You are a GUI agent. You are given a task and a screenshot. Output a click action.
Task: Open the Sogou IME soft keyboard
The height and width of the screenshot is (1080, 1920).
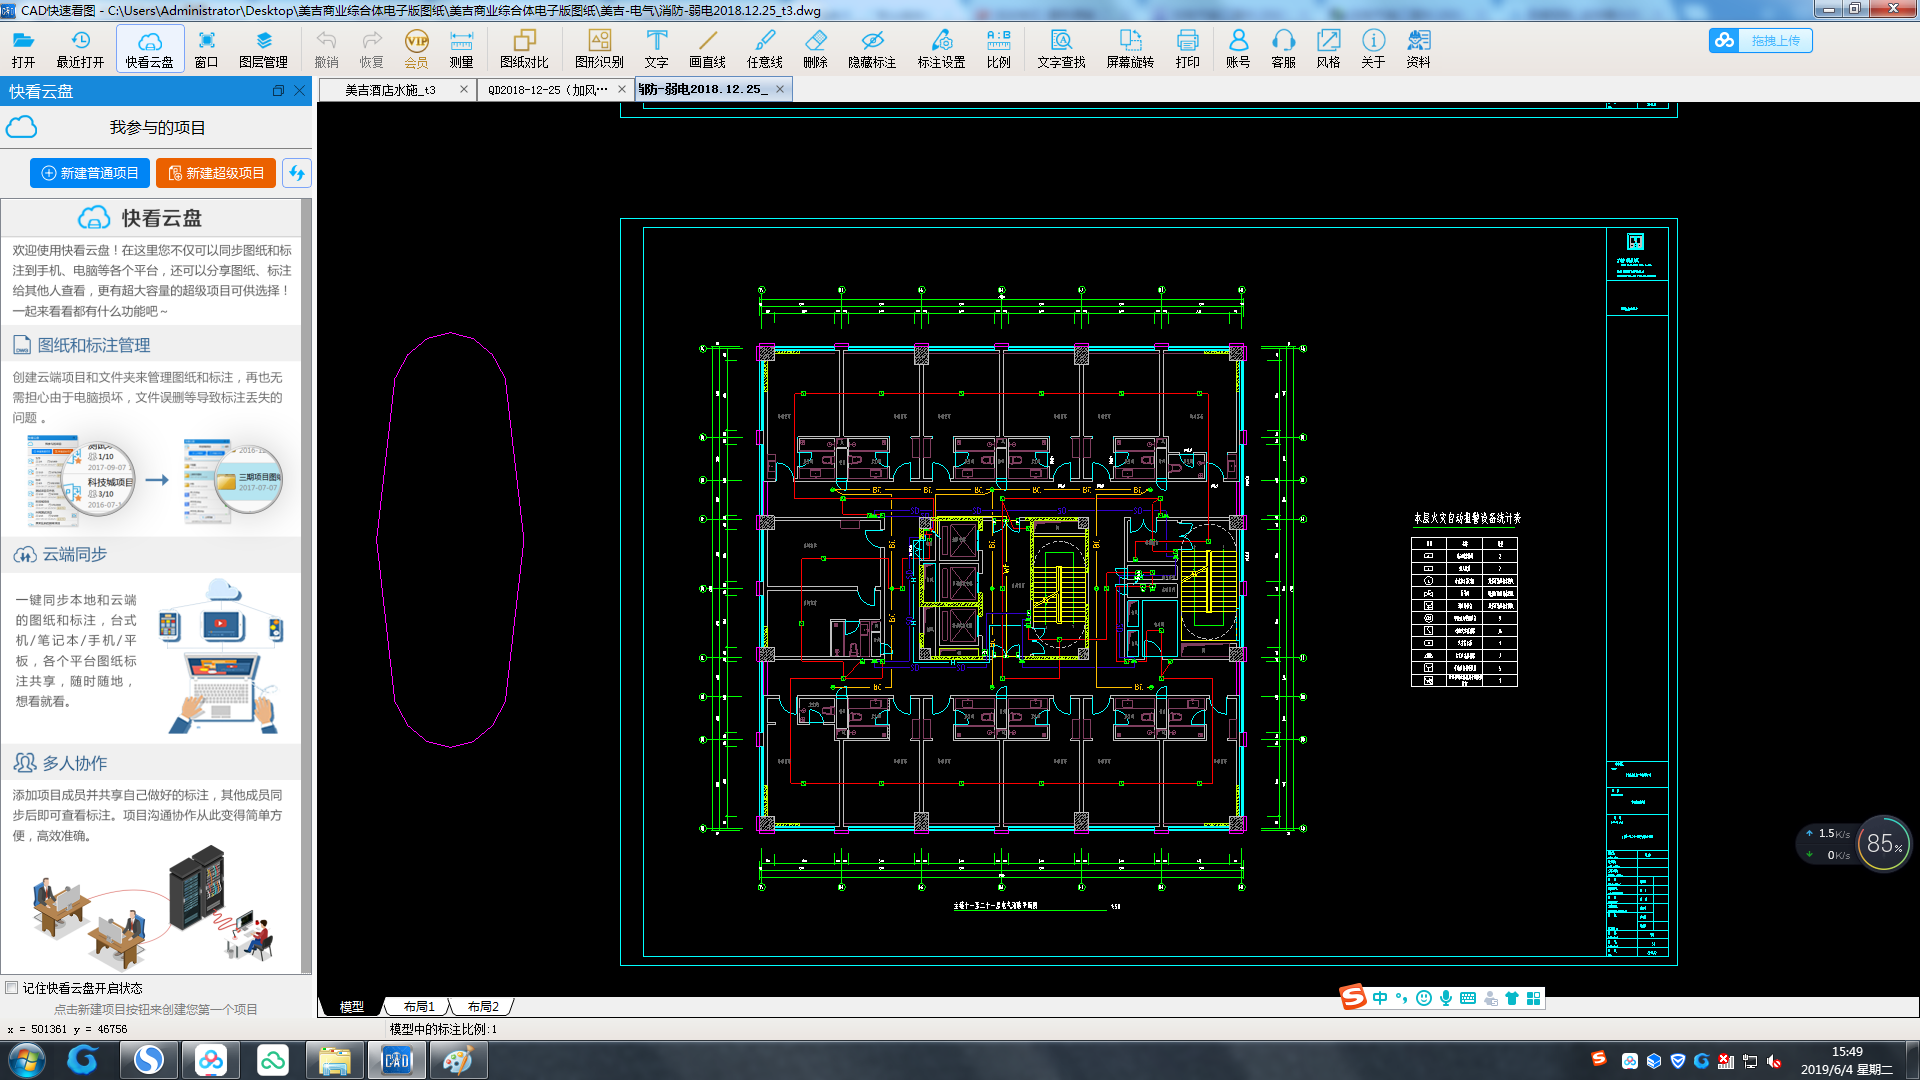coord(1468,998)
